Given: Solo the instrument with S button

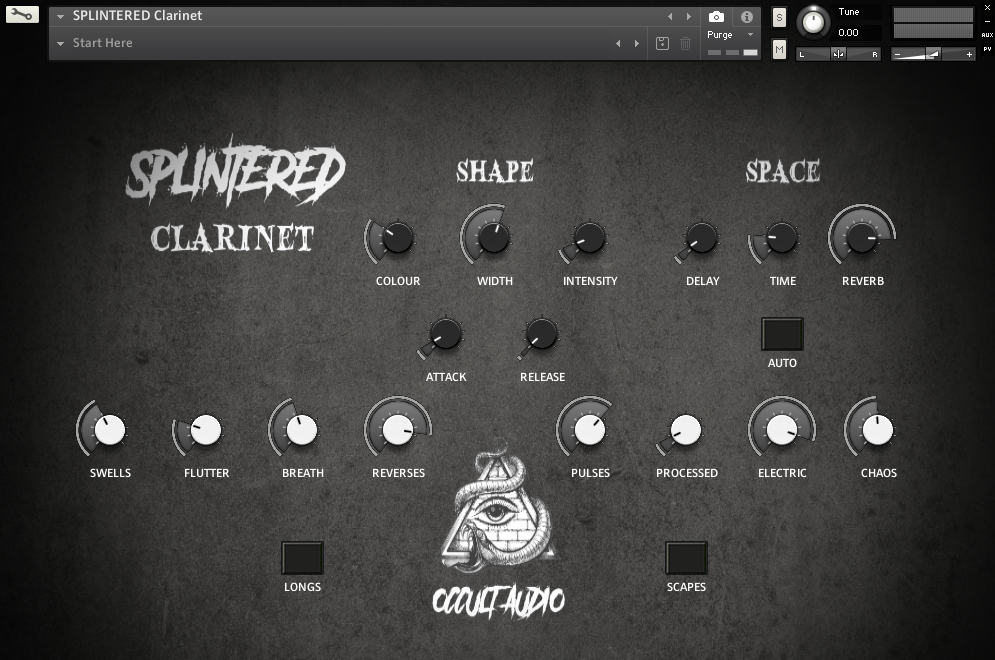Looking at the screenshot, I should 779,18.
